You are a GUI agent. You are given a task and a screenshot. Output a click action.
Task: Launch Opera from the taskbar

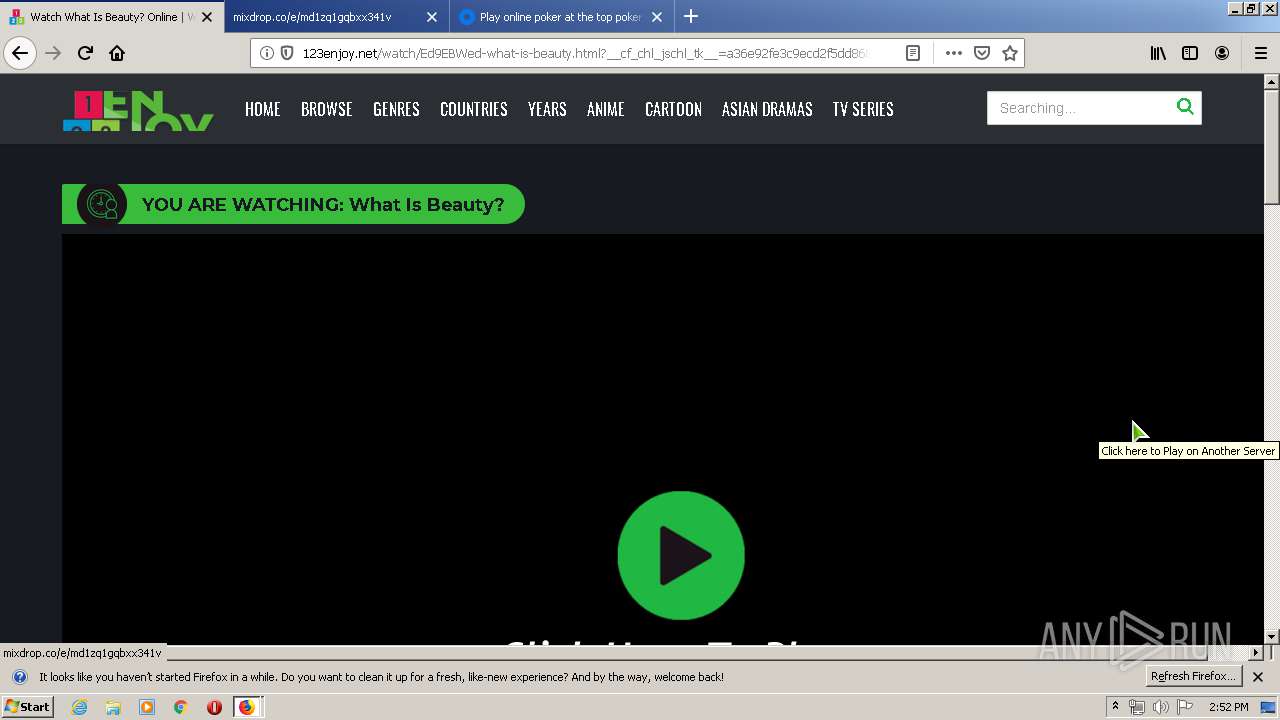pos(214,707)
